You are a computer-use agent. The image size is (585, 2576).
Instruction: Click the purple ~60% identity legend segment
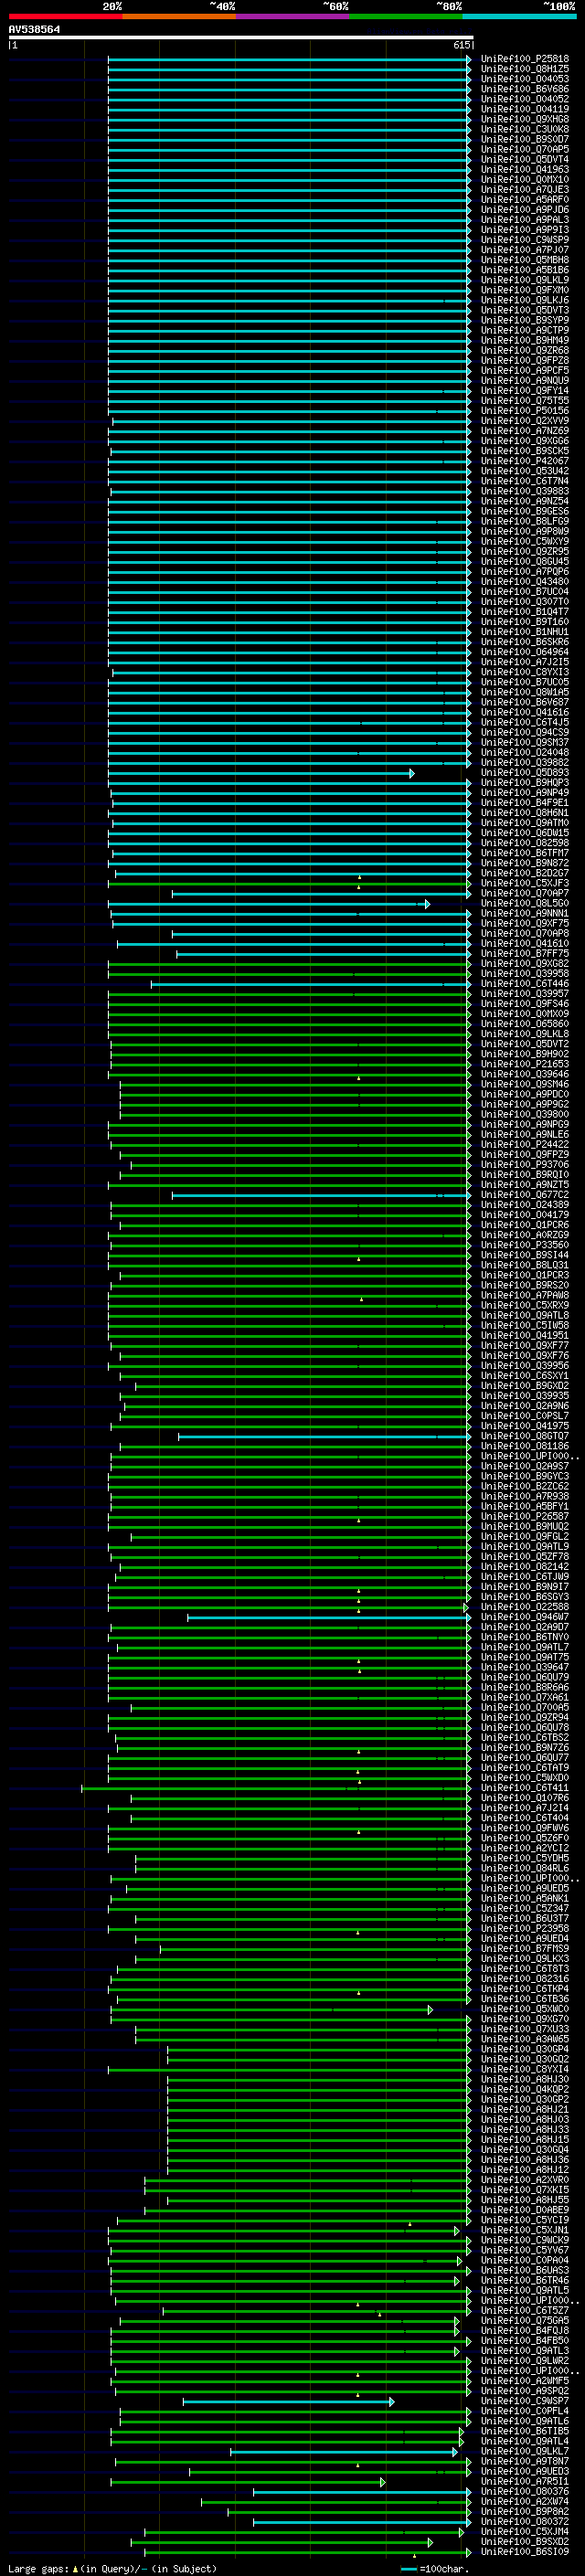pyautogui.click(x=293, y=16)
